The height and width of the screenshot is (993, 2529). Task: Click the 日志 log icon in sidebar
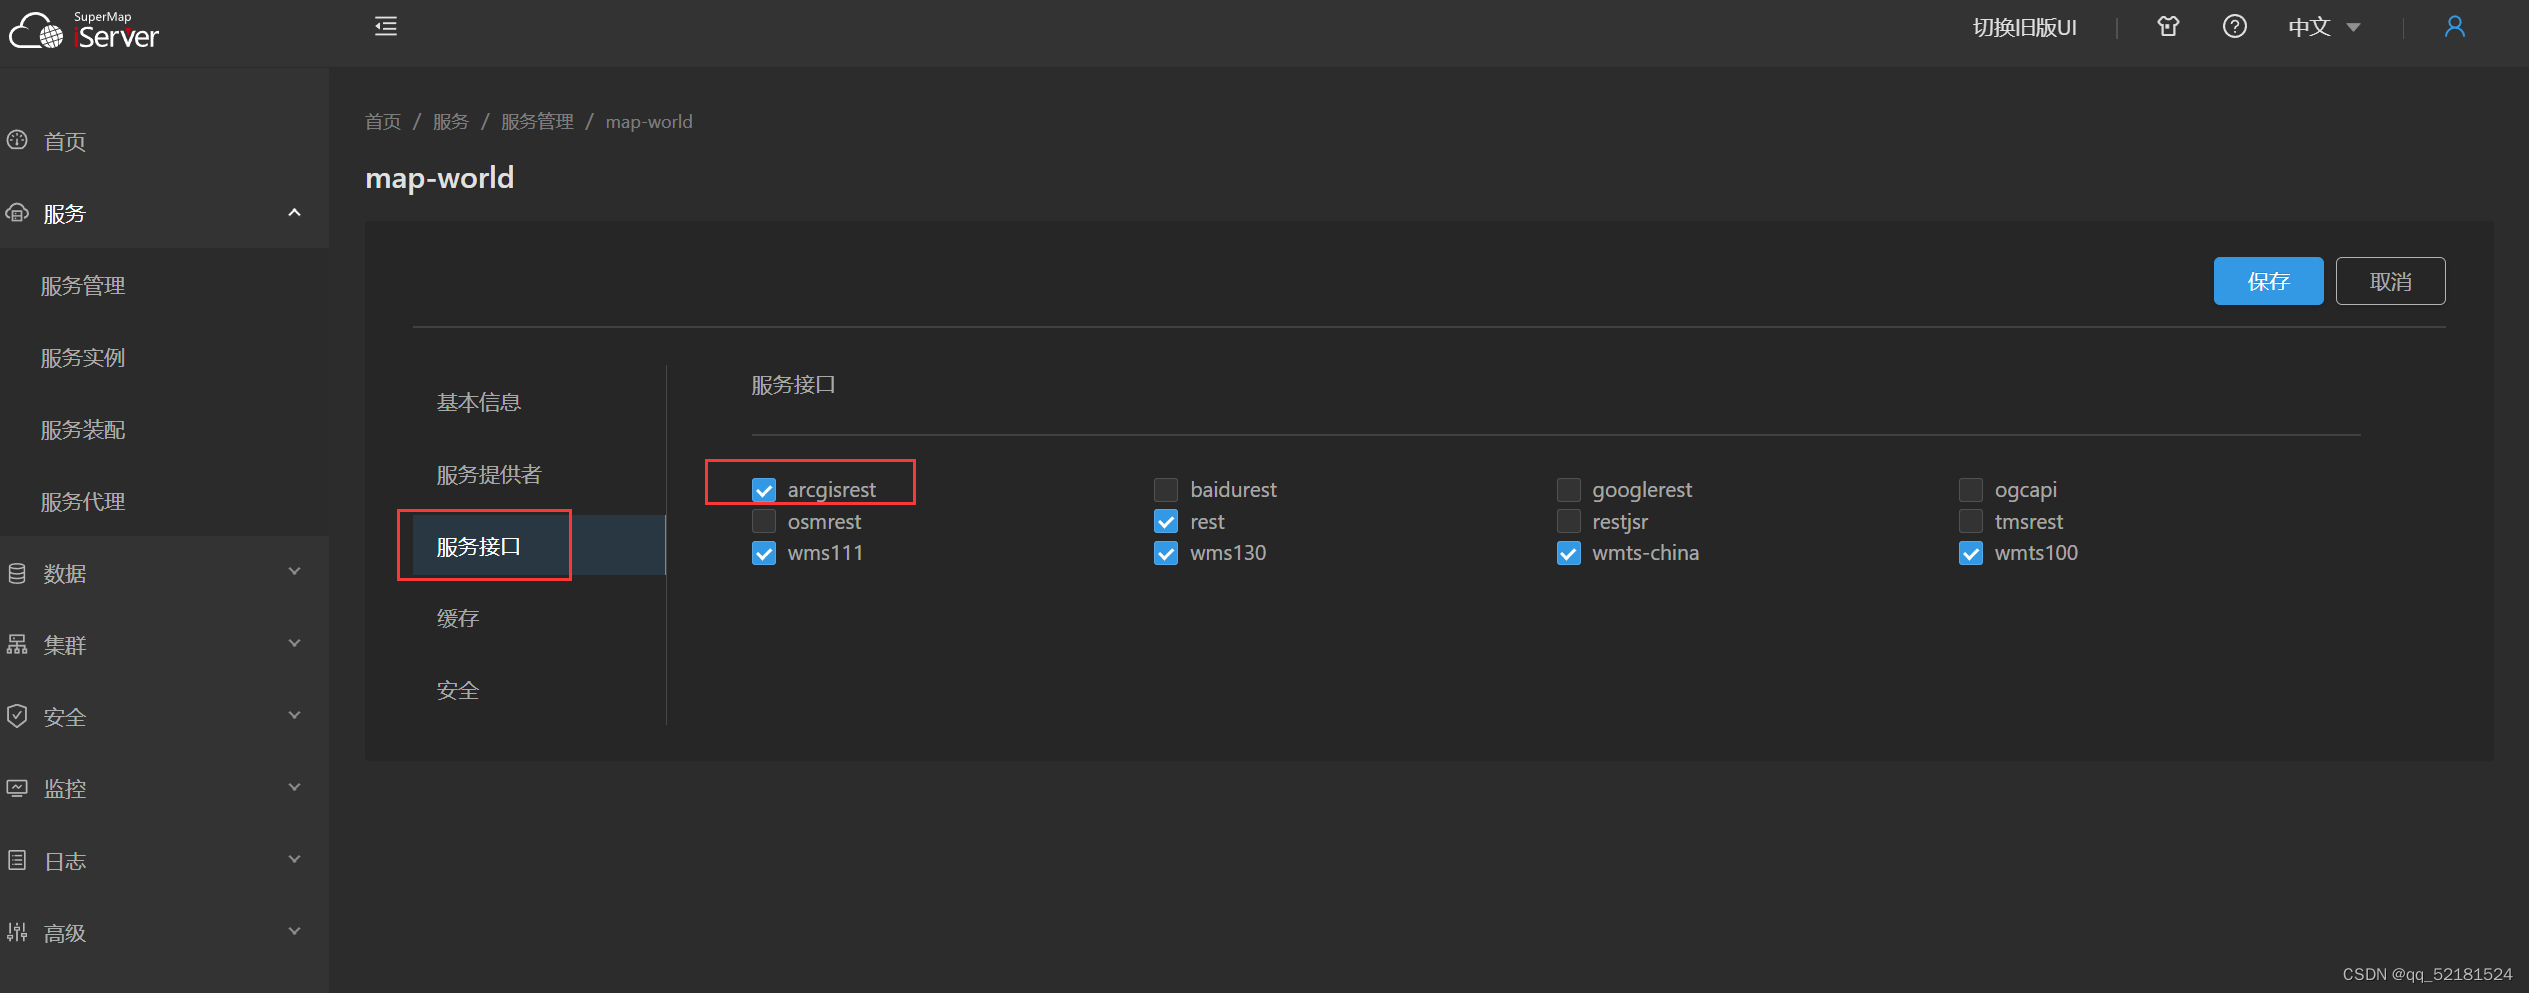17,860
